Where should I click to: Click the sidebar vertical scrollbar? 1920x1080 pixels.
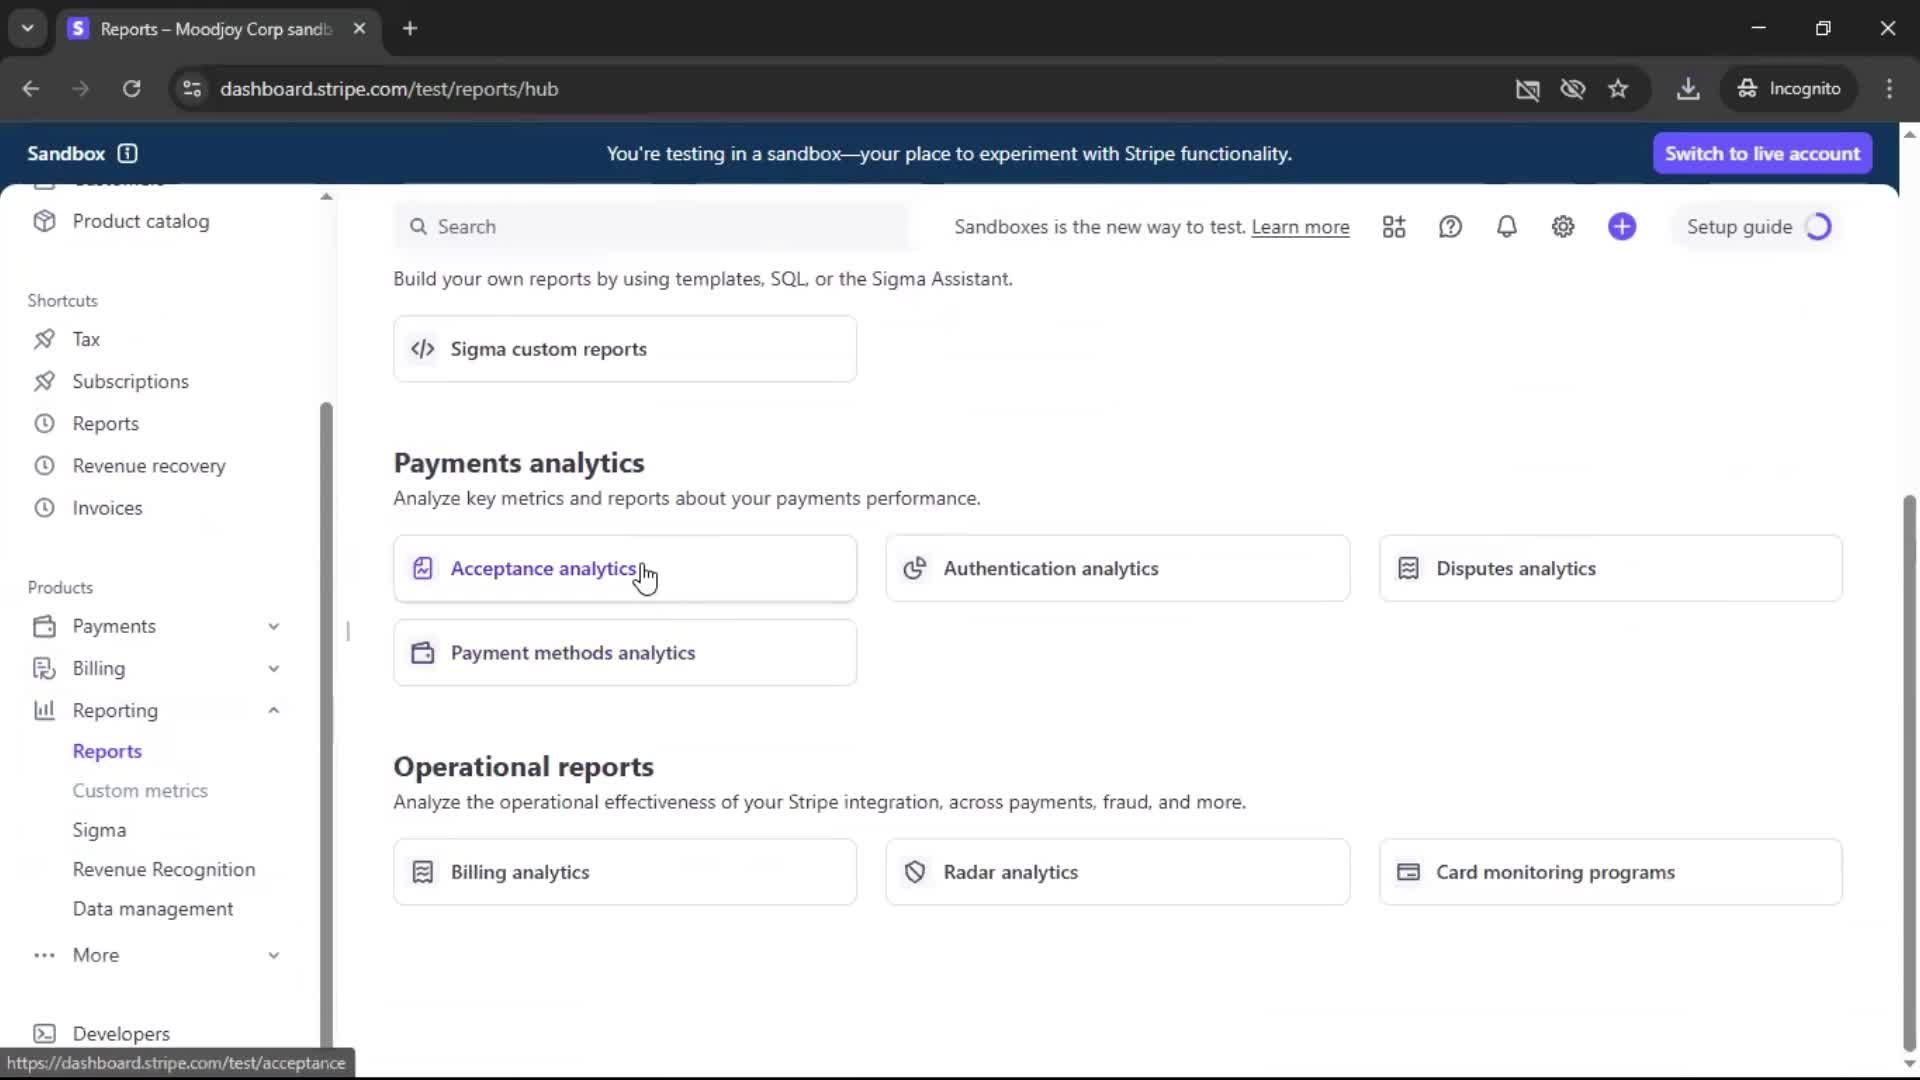325,700
